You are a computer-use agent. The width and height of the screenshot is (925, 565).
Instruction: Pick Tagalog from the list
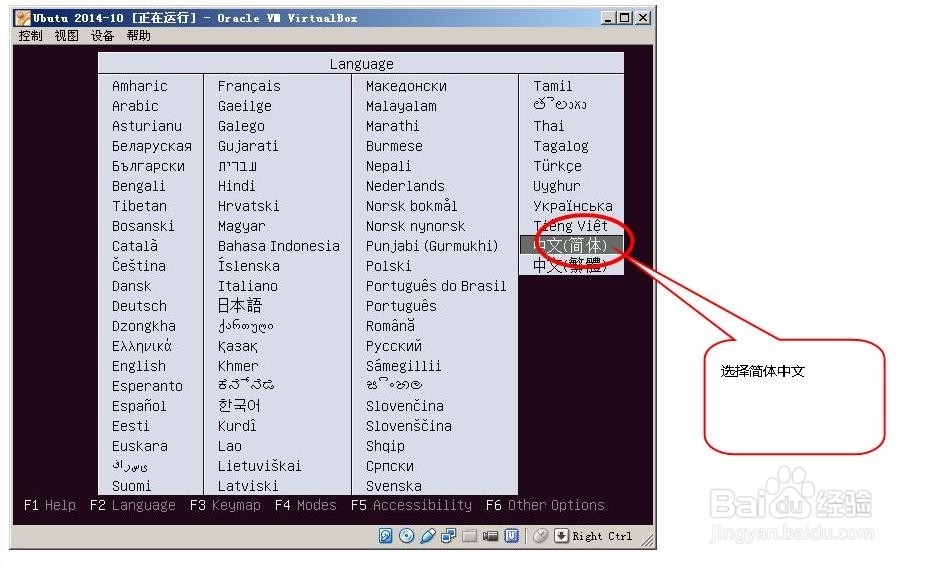click(x=561, y=146)
